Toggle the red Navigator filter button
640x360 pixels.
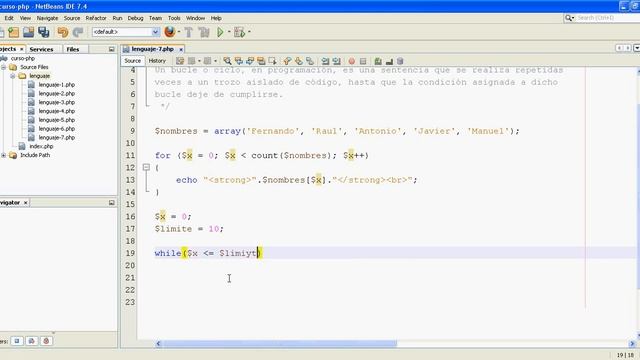[x=46, y=341]
